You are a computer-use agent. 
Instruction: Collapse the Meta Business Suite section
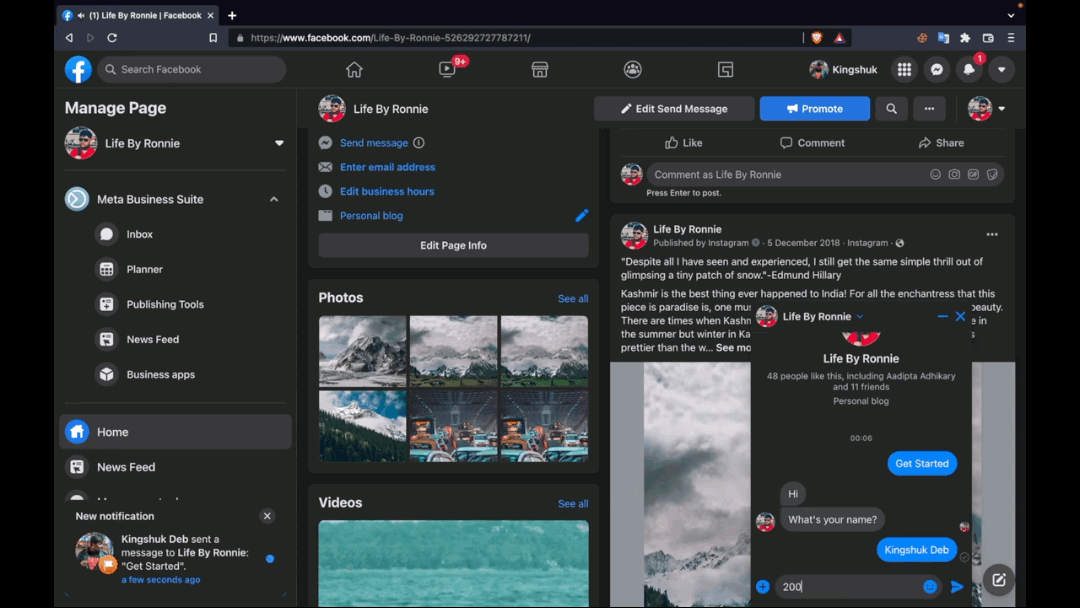pos(274,200)
